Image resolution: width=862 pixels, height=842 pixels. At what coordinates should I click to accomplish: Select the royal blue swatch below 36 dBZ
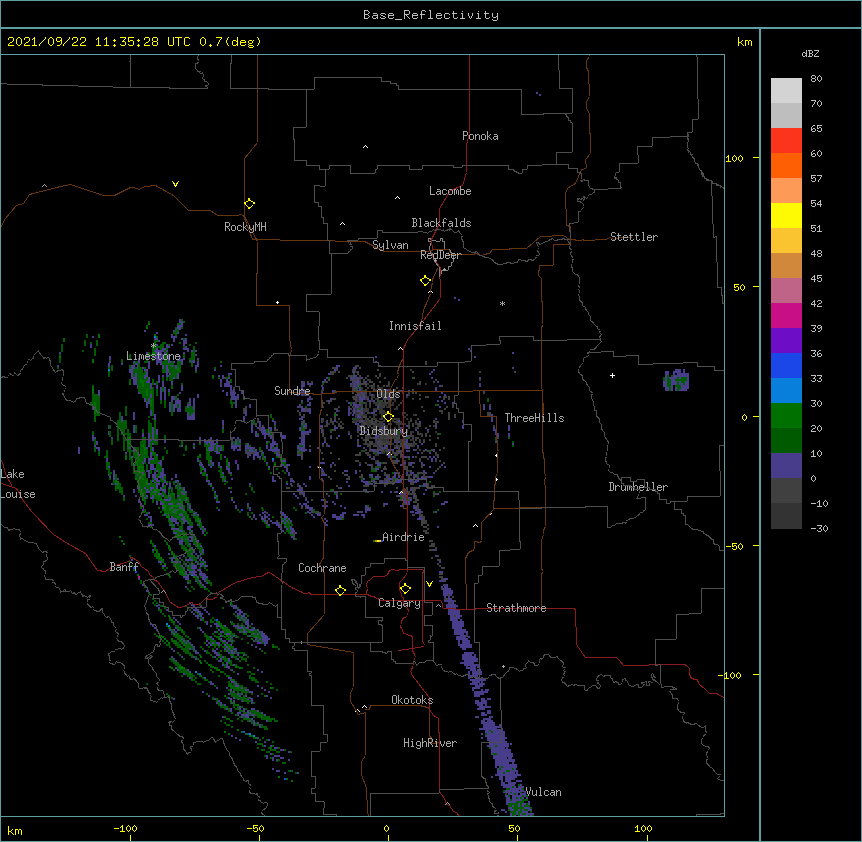786,365
